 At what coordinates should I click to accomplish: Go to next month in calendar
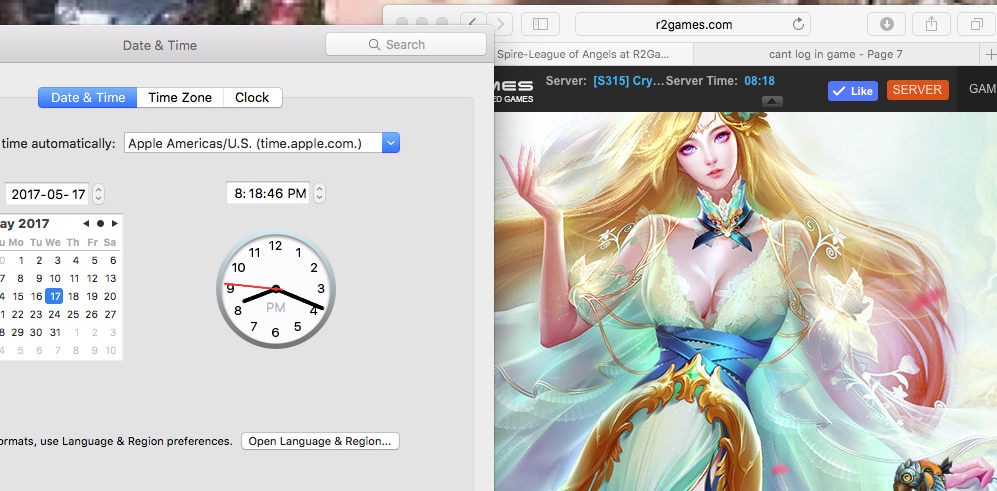[115, 223]
